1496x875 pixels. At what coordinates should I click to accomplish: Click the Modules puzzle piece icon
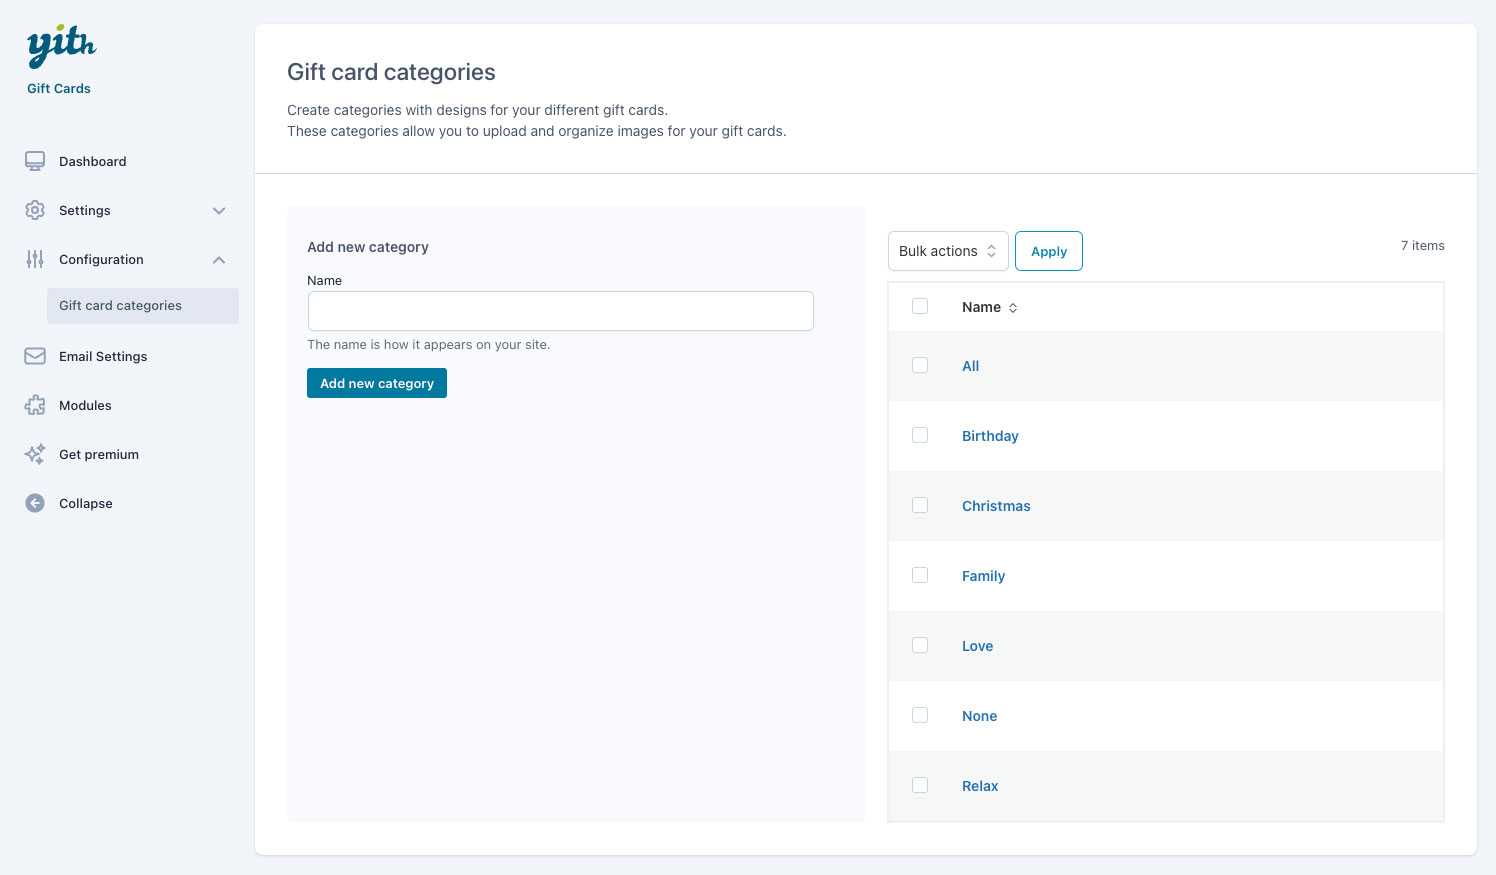pos(35,405)
